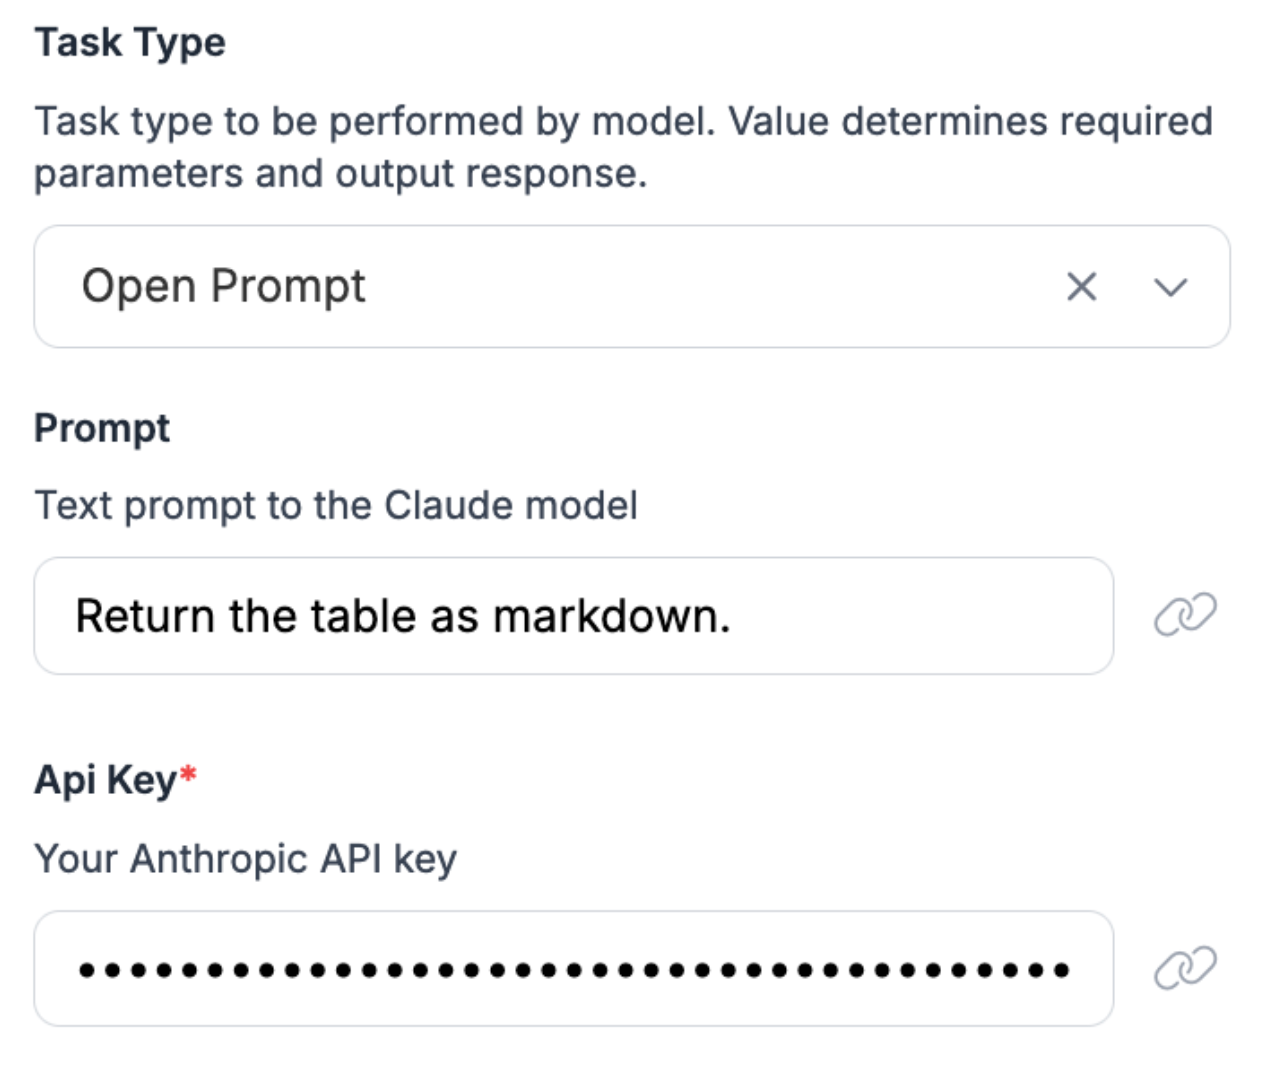Image resolution: width=1264 pixels, height=1070 pixels.
Task: Click the Api Key heading label
Action: [105, 780]
